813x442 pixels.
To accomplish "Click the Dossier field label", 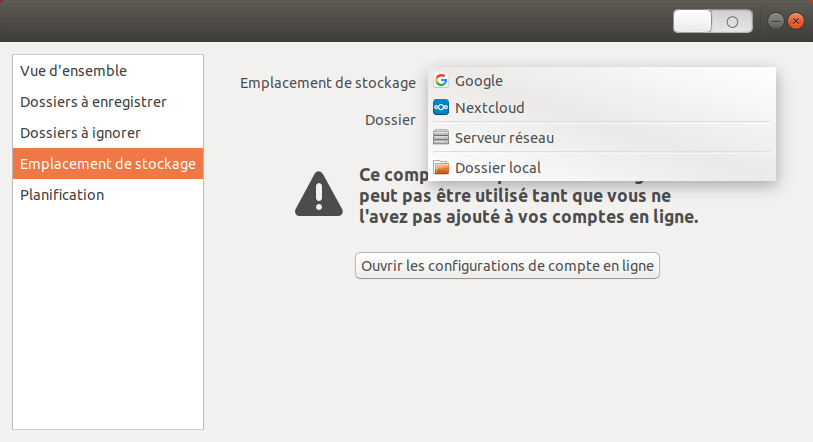I will [x=390, y=120].
